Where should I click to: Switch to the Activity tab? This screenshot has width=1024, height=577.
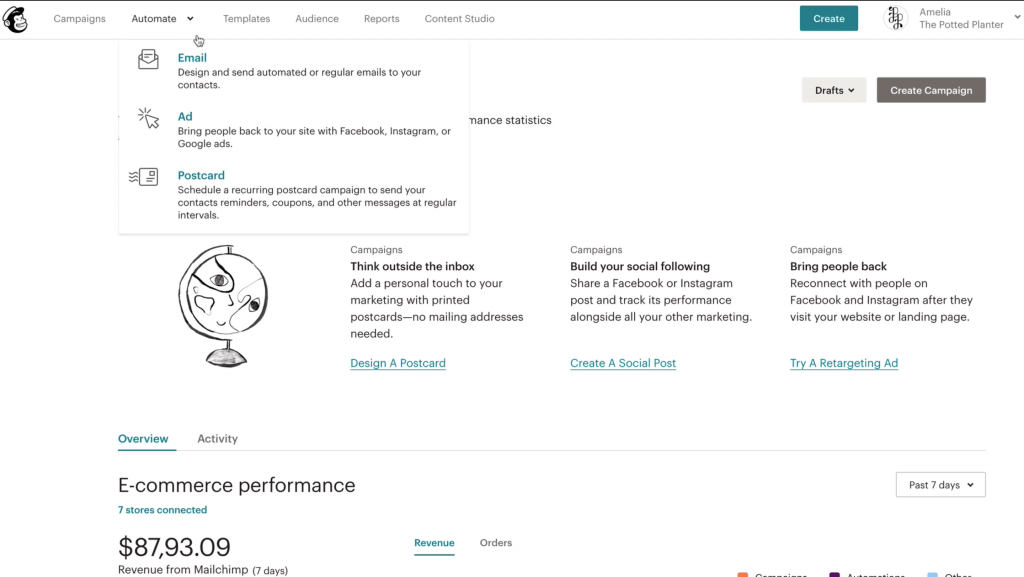pyautogui.click(x=217, y=439)
